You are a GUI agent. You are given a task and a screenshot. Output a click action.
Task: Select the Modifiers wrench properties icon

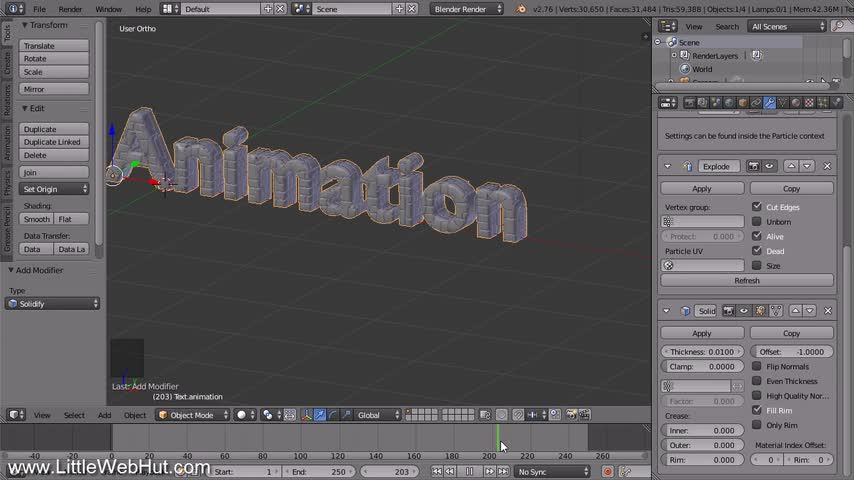770,102
